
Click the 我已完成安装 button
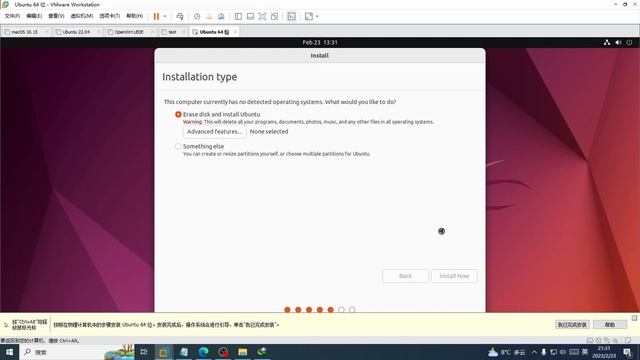(x=572, y=324)
